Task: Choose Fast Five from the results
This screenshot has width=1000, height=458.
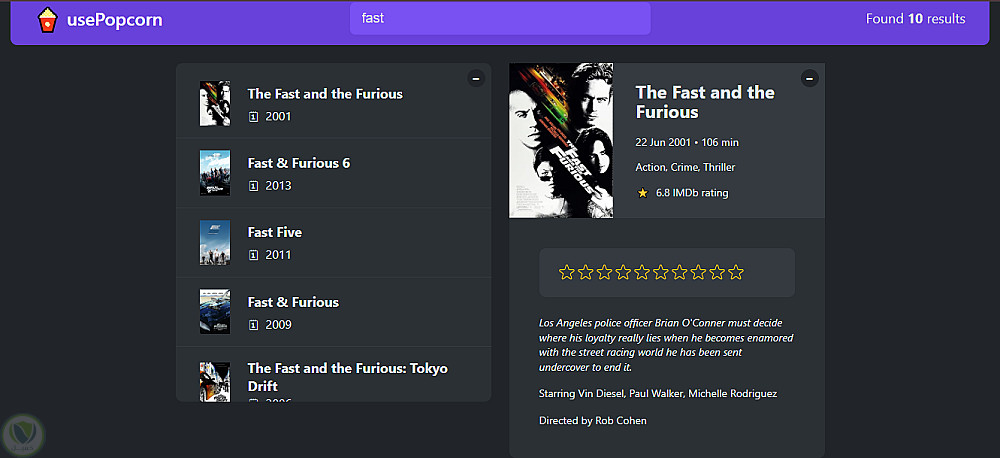Action: point(275,232)
